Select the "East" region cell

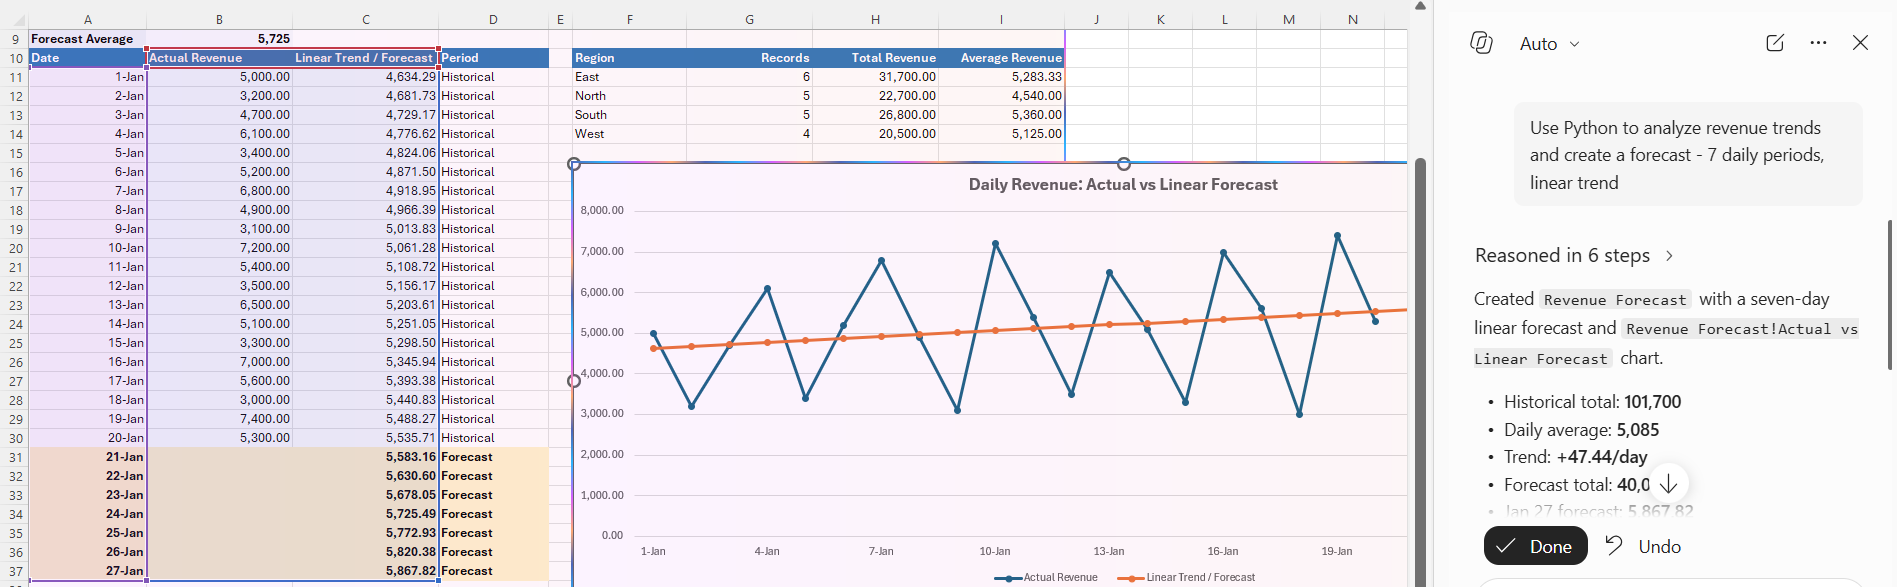(629, 77)
